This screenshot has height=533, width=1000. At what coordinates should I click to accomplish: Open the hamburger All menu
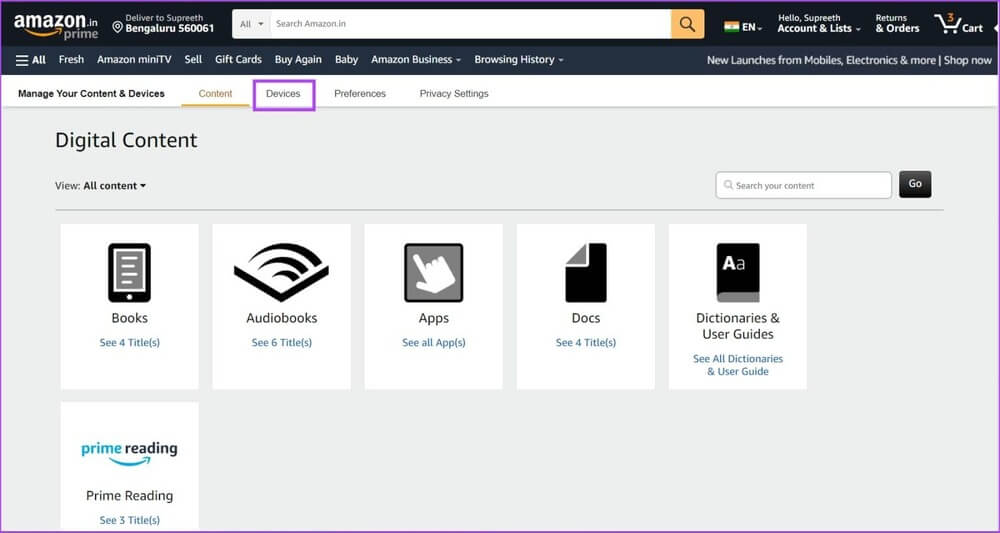click(31, 60)
